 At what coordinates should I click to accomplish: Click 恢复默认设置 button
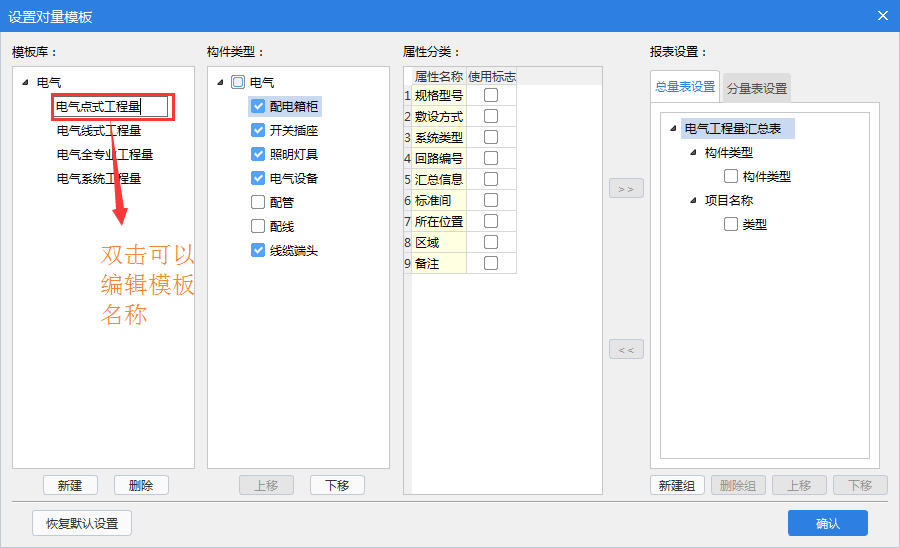coord(82,523)
